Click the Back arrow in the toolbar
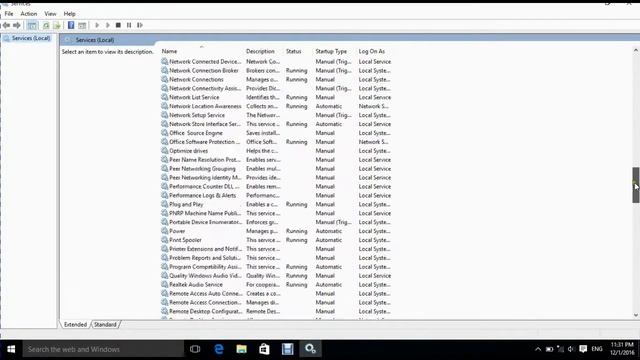The image size is (640, 360). 6,25
